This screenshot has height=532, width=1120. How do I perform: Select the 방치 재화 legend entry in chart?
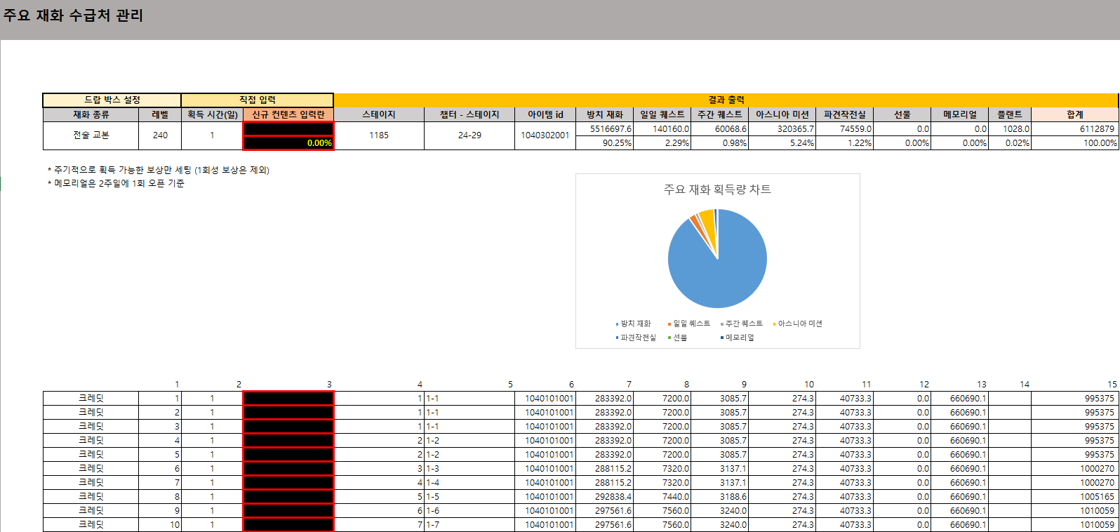pyautogui.click(x=634, y=323)
